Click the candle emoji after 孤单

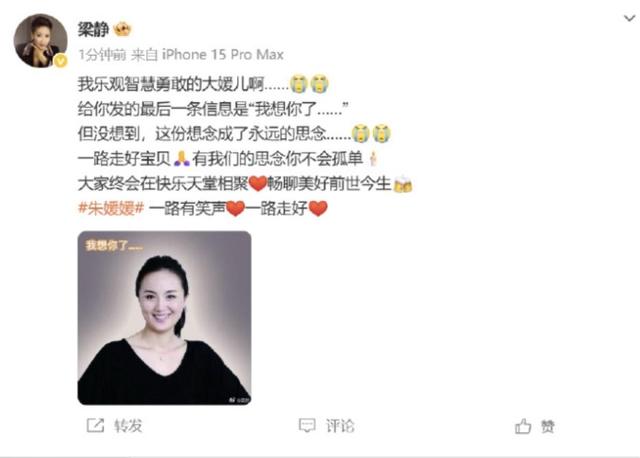pyautogui.click(x=372, y=158)
